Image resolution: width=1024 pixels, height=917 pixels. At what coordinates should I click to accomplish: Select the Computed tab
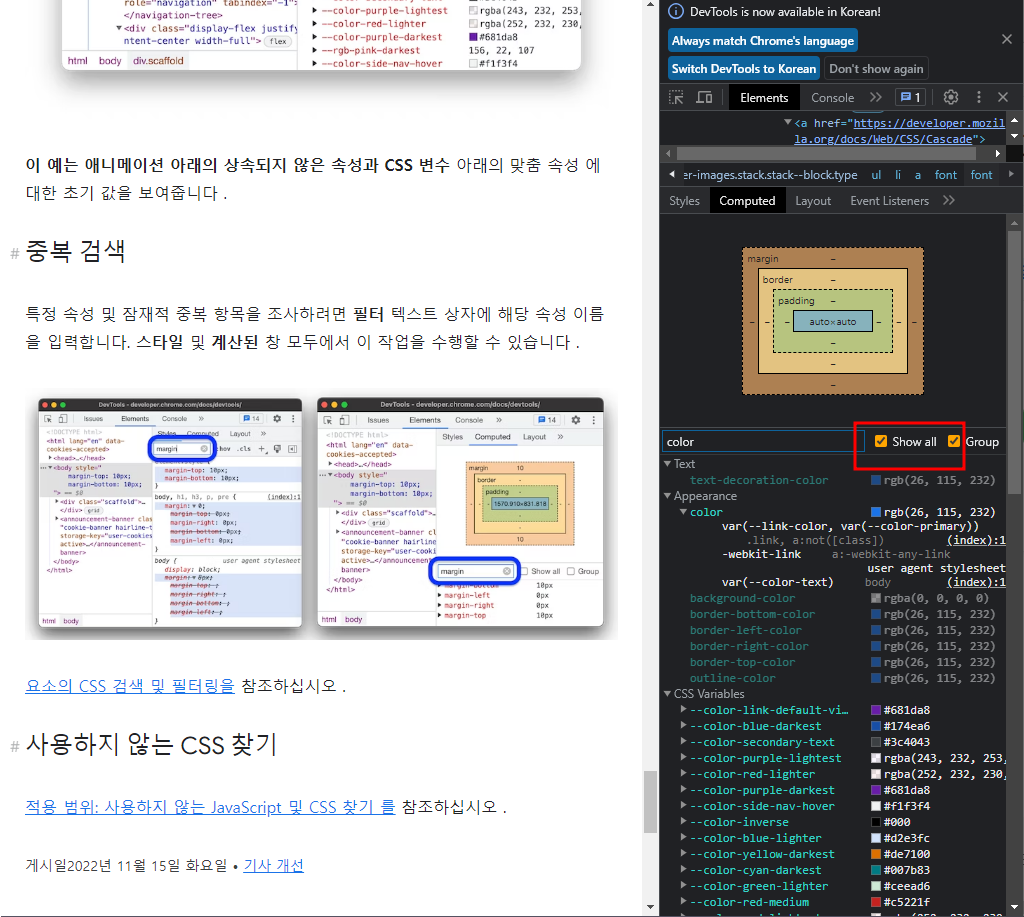746,201
